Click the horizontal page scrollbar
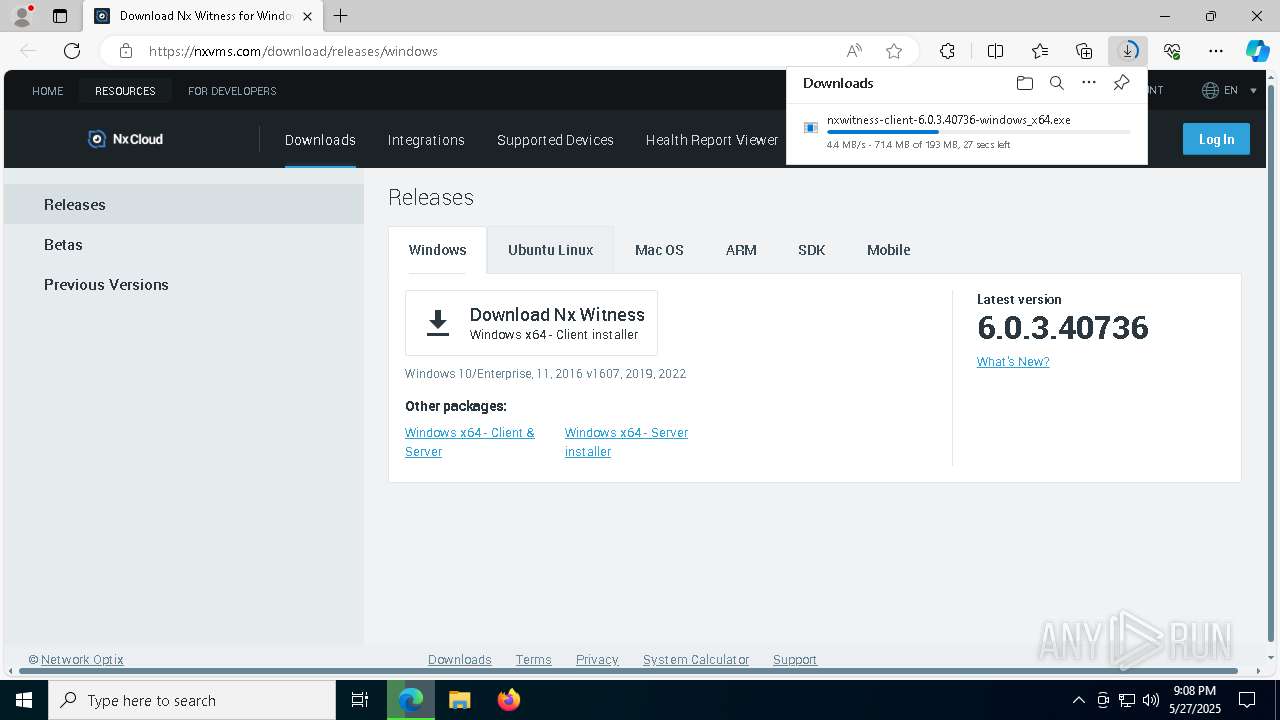Image resolution: width=1280 pixels, height=720 pixels. pyautogui.click(x=630, y=671)
